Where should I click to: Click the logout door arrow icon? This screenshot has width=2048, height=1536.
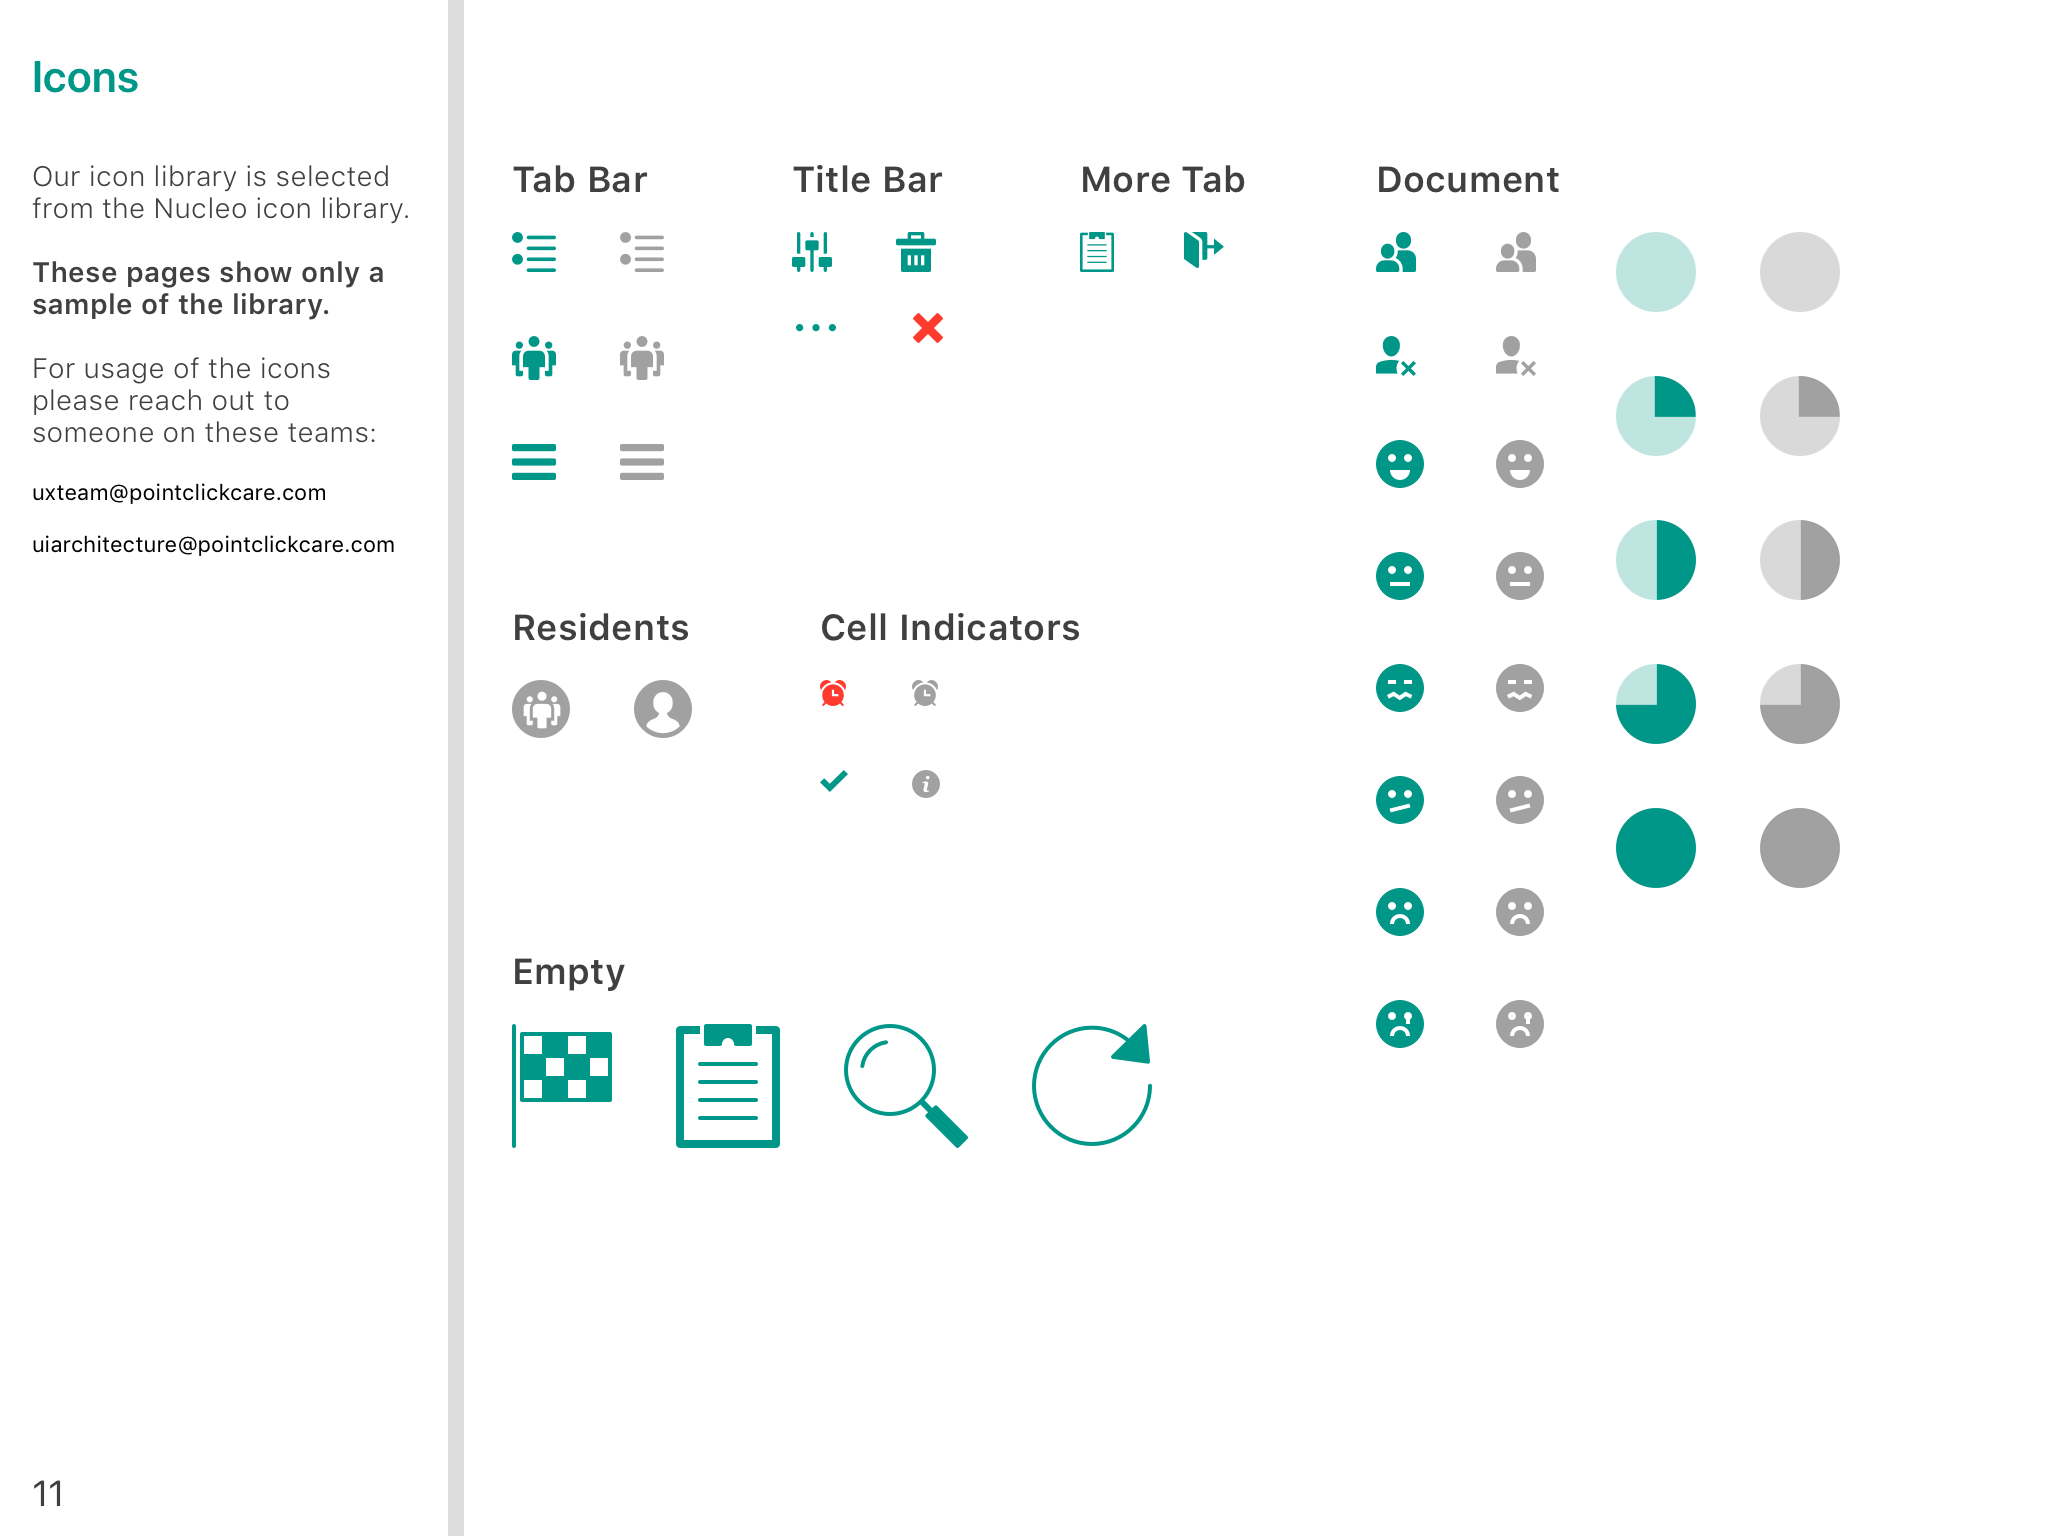1203,249
